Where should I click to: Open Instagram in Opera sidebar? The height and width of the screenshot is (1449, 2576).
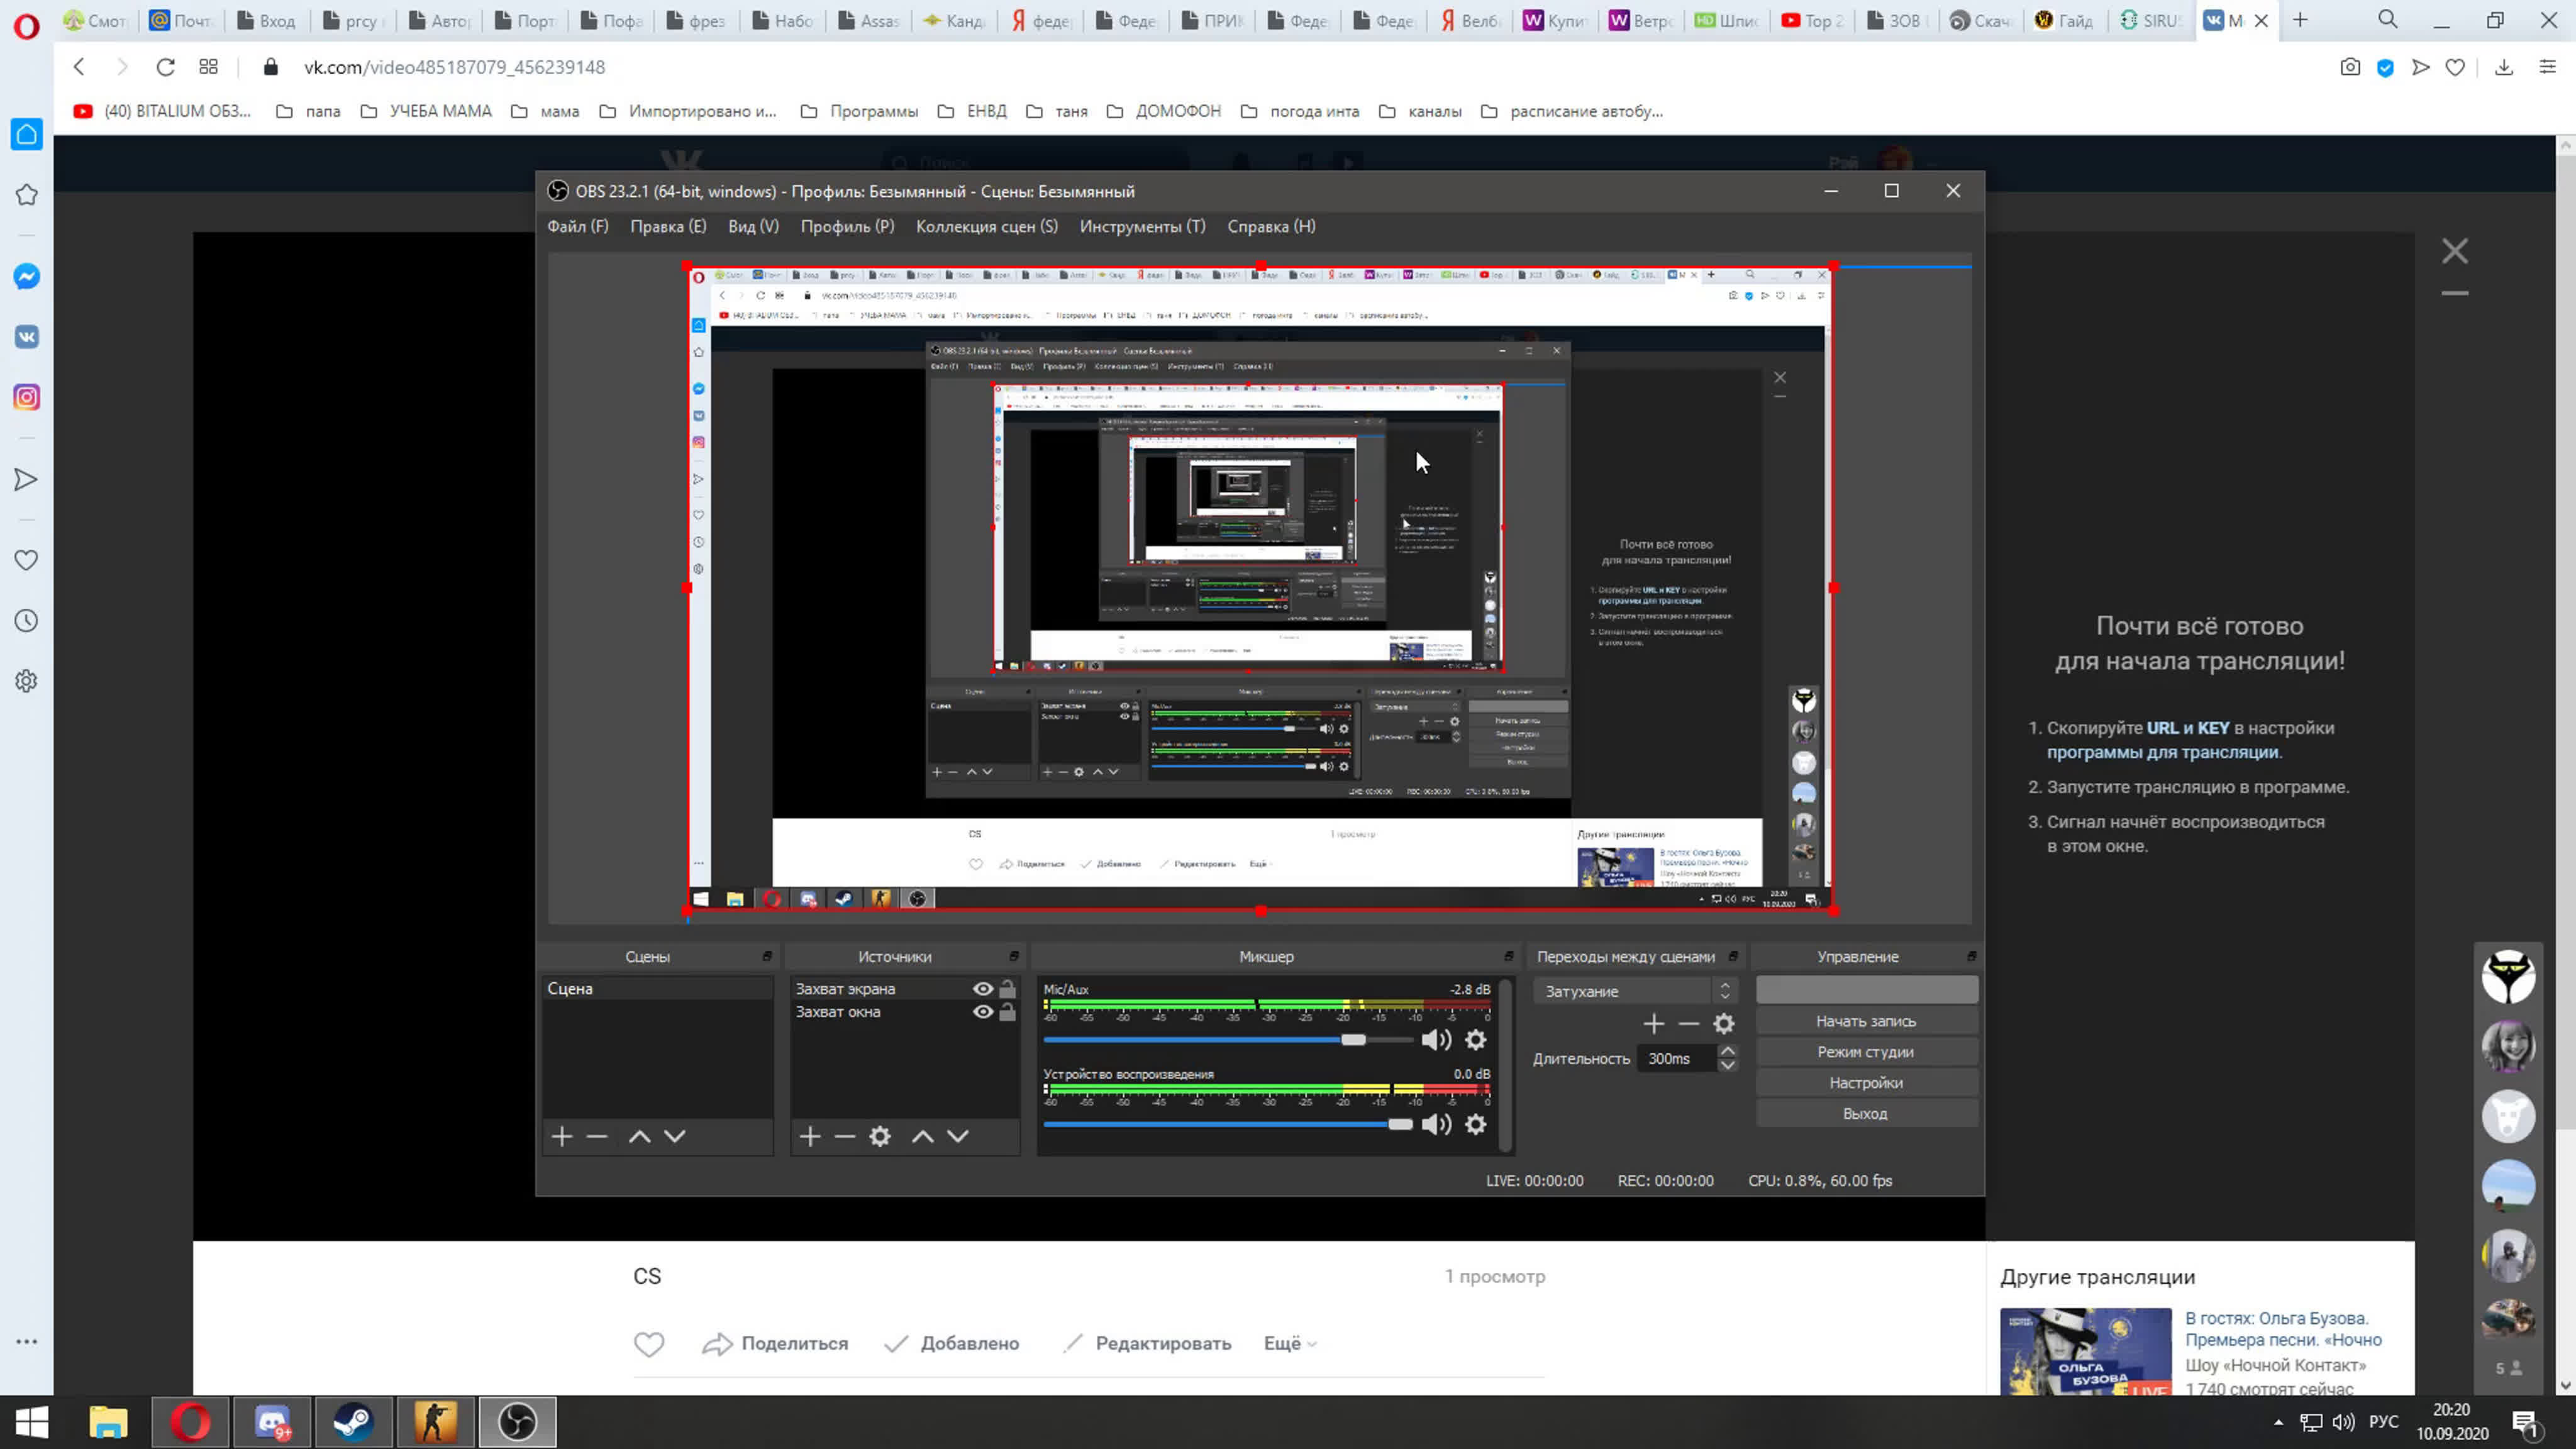click(27, 397)
